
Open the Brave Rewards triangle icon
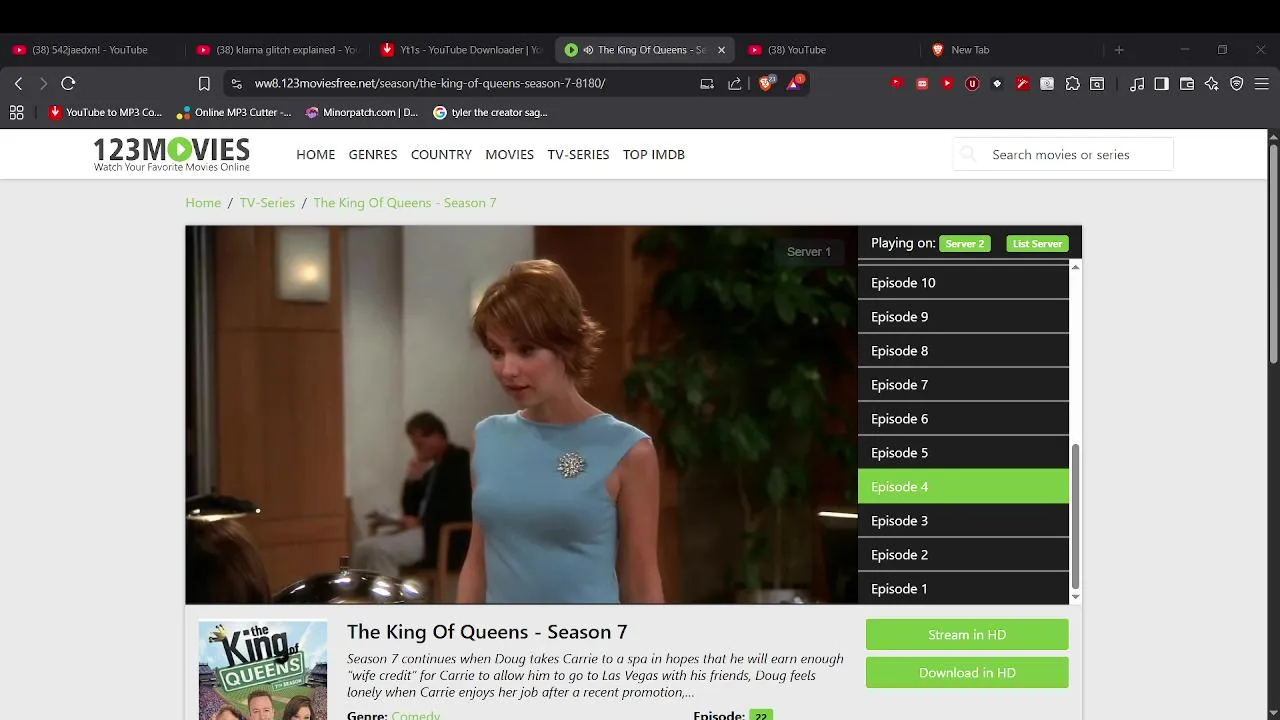click(x=794, y=84)
